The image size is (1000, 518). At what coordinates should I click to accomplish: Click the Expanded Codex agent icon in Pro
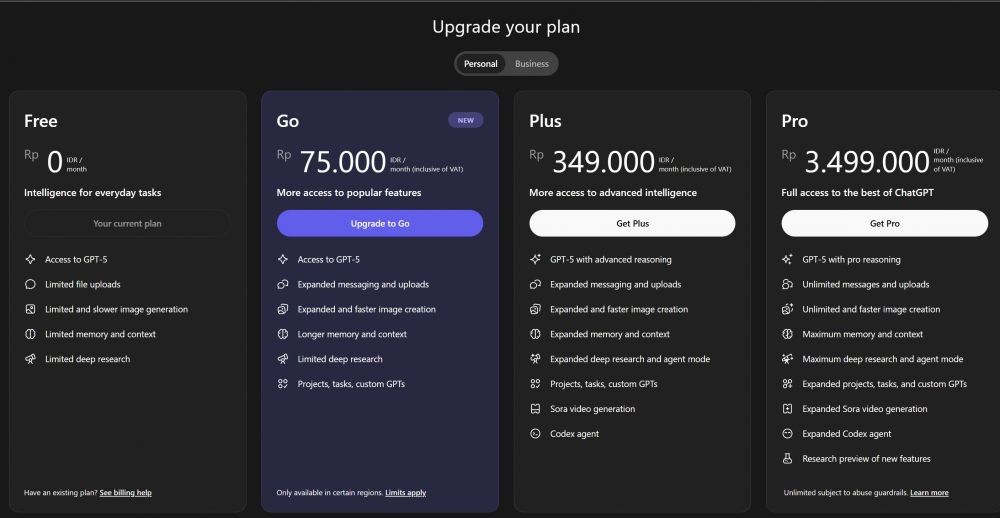(x=787, y=434)
